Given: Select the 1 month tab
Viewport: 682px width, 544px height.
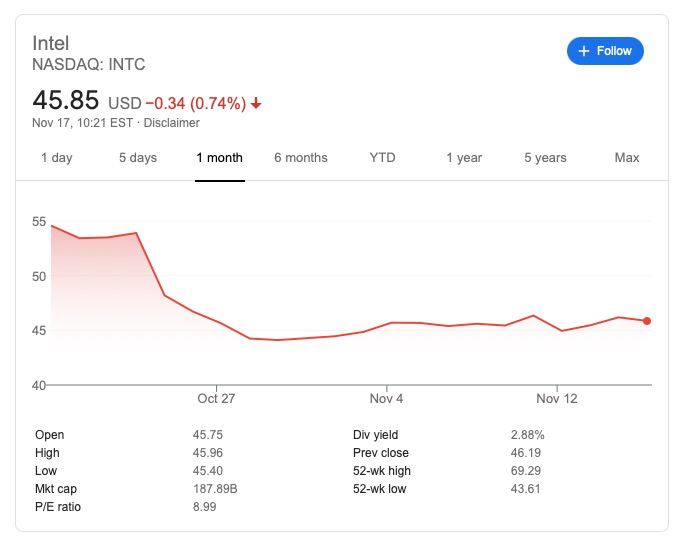Looking at the screenshot, I should click(220, 157).
